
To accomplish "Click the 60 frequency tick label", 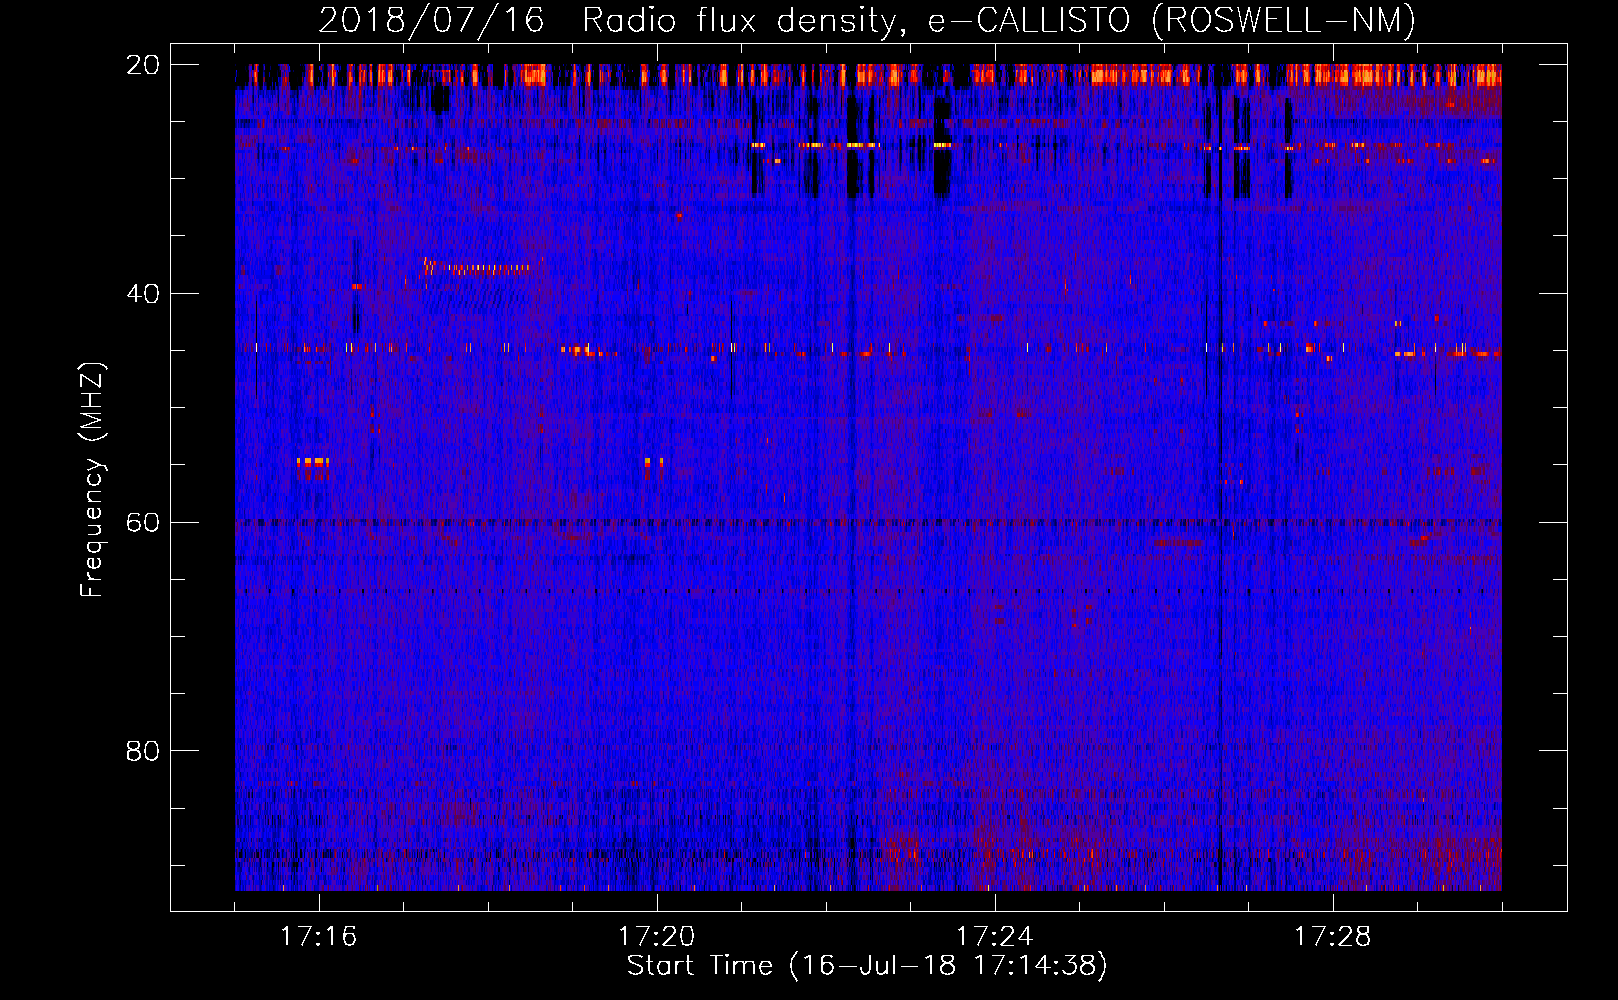I will click(x=142, y=523).
